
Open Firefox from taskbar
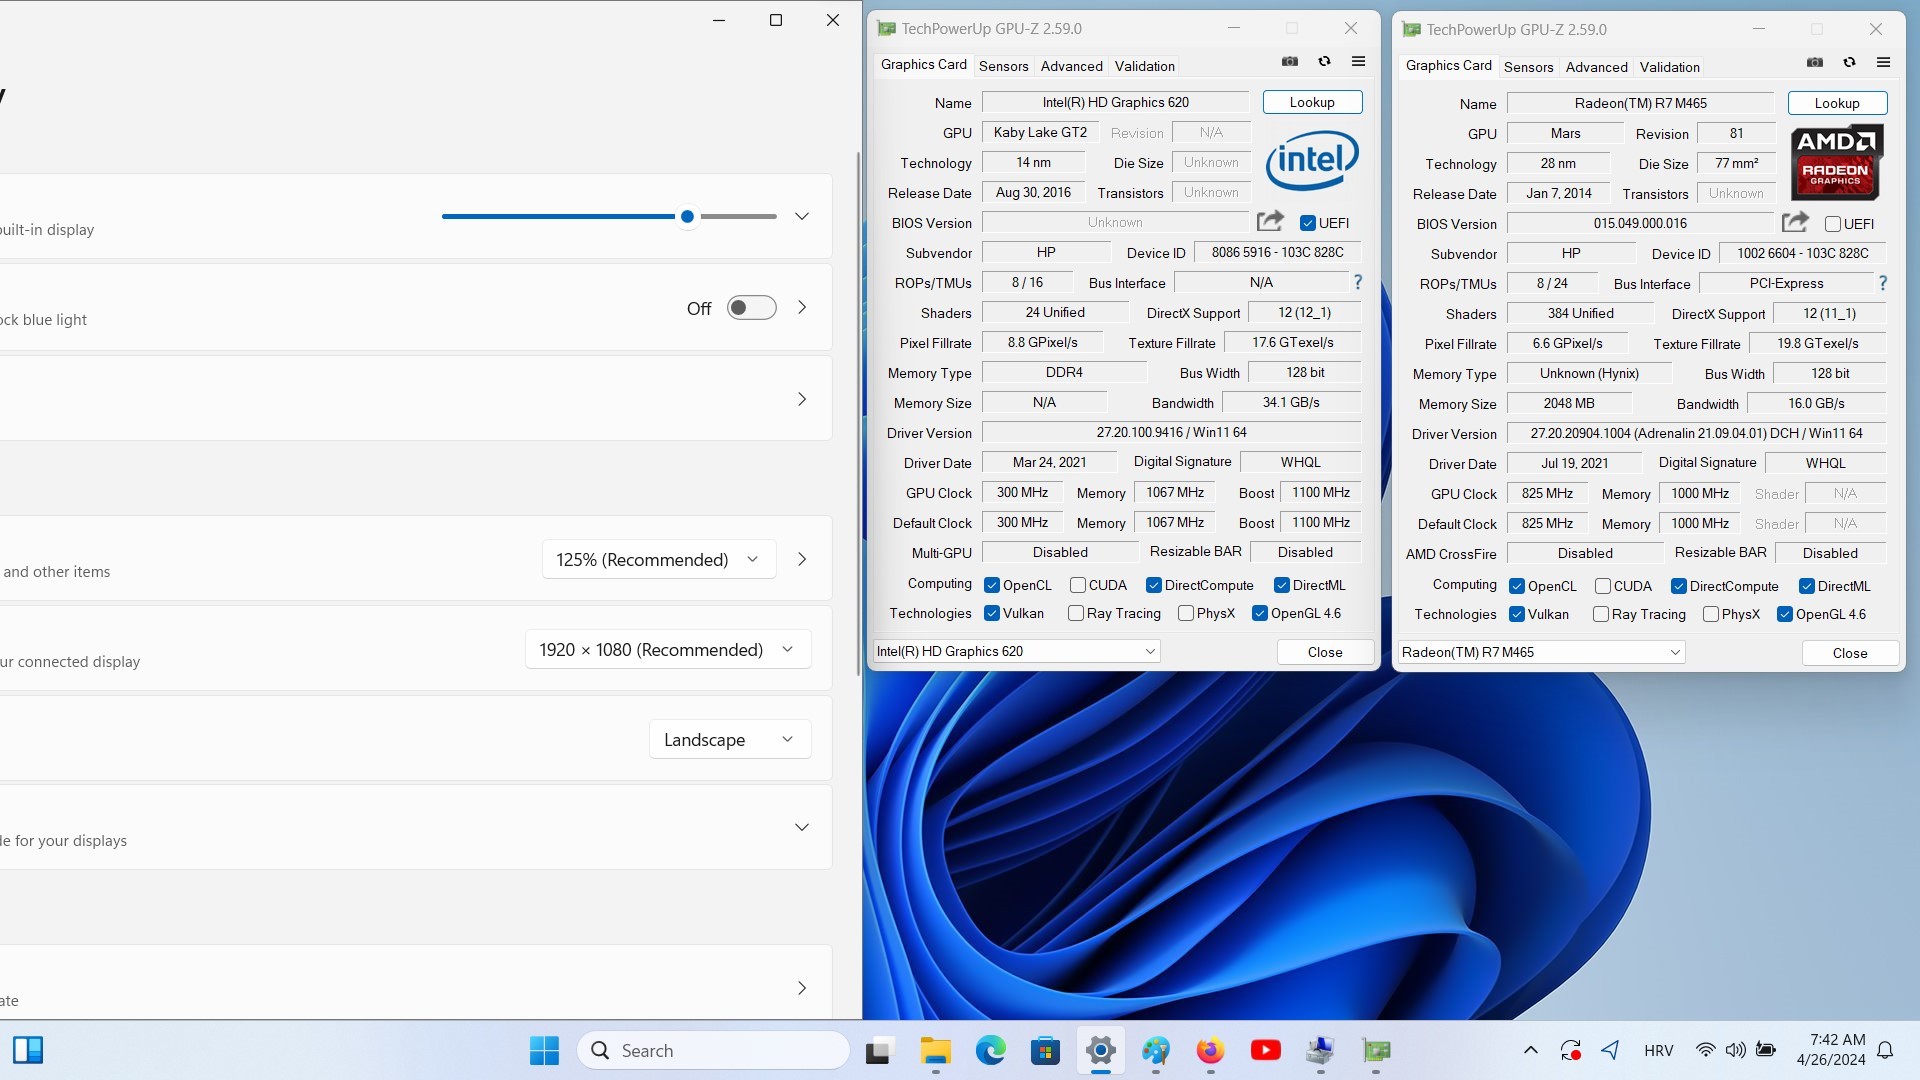click(1211, 1050)
